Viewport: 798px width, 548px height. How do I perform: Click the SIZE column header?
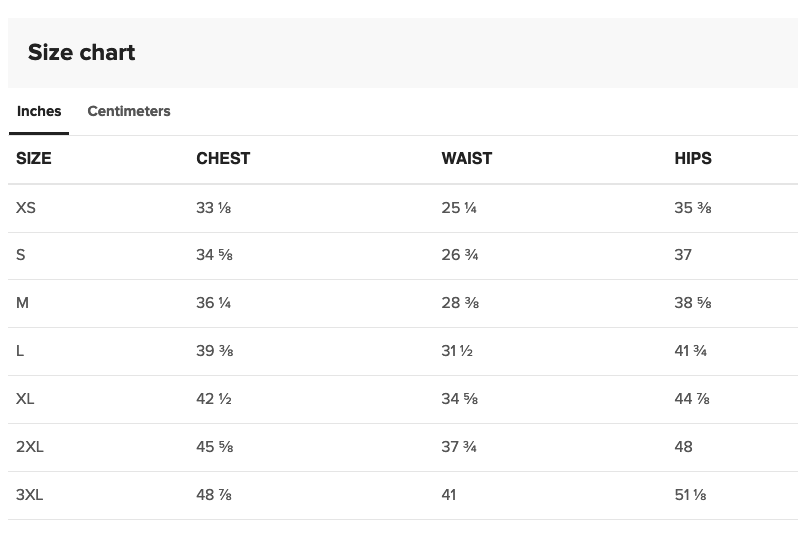pyautogui.click(x=34, y=158)
